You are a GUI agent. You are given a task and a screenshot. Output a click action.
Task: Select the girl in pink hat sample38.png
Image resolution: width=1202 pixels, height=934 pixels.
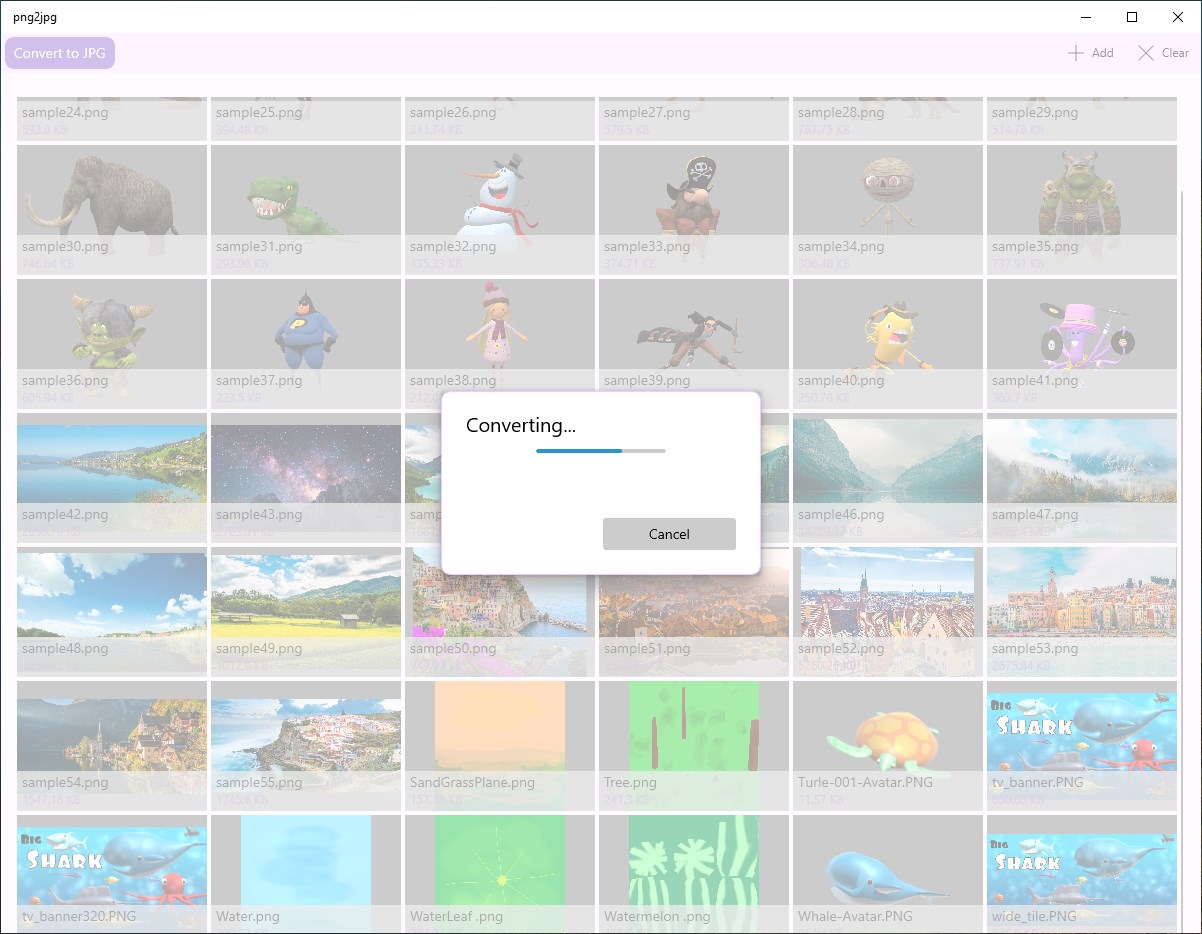(500, 343)
